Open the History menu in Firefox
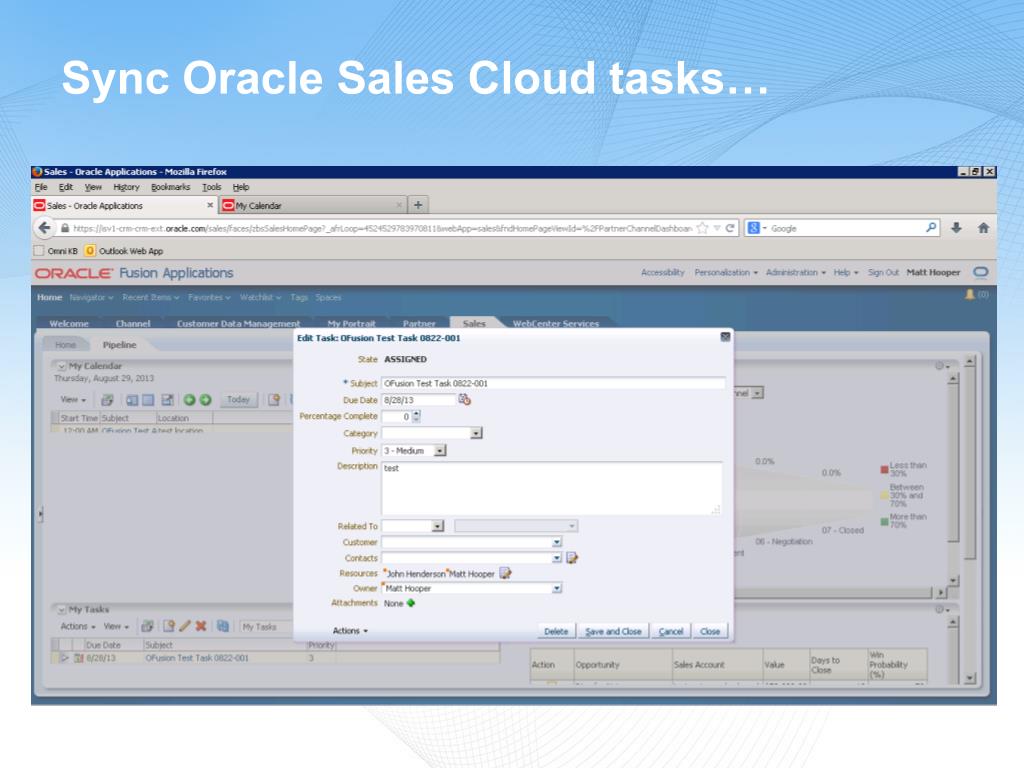This screenshot has height=768, width=1024. point(126,187)
